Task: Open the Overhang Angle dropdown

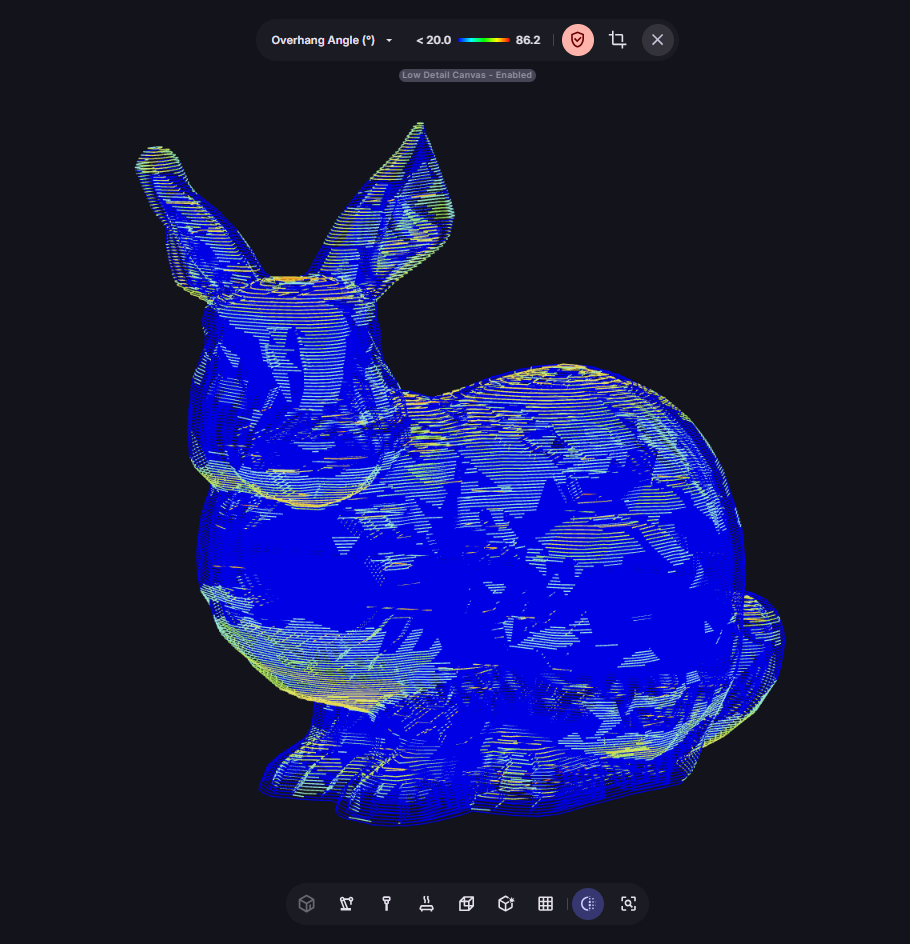Action: click(323, 40)
